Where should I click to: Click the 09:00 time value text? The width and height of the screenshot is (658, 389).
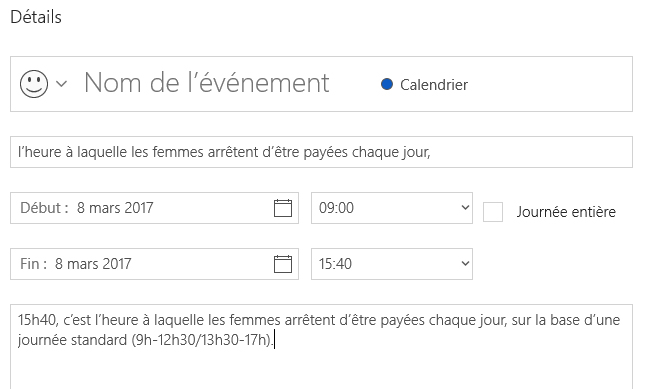[336, 208]
